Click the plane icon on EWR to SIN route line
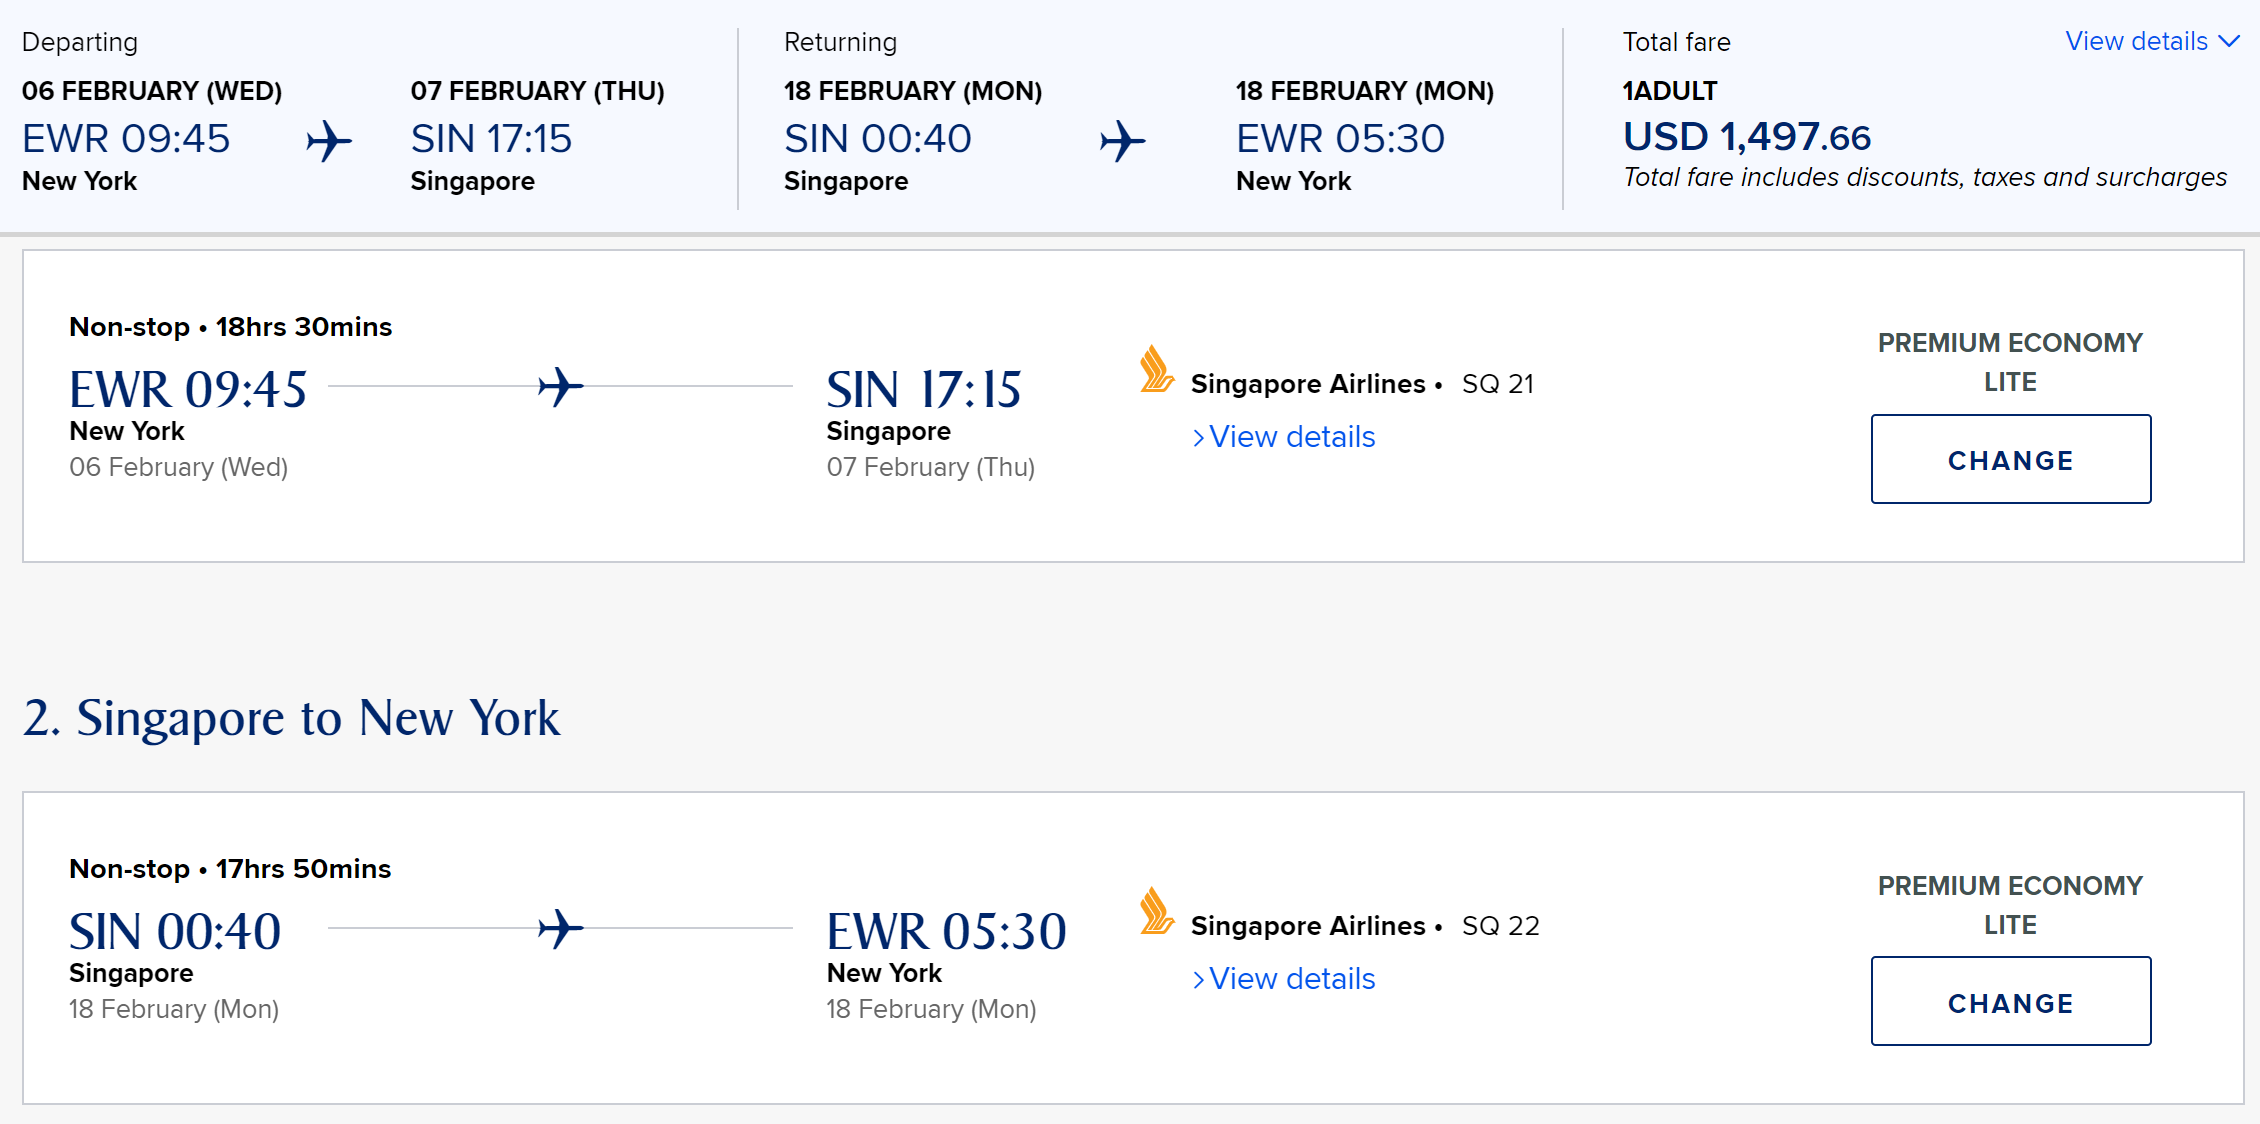Image resolution: width=2260 pixels, height=1124 pixels. (x=560, y=386)
